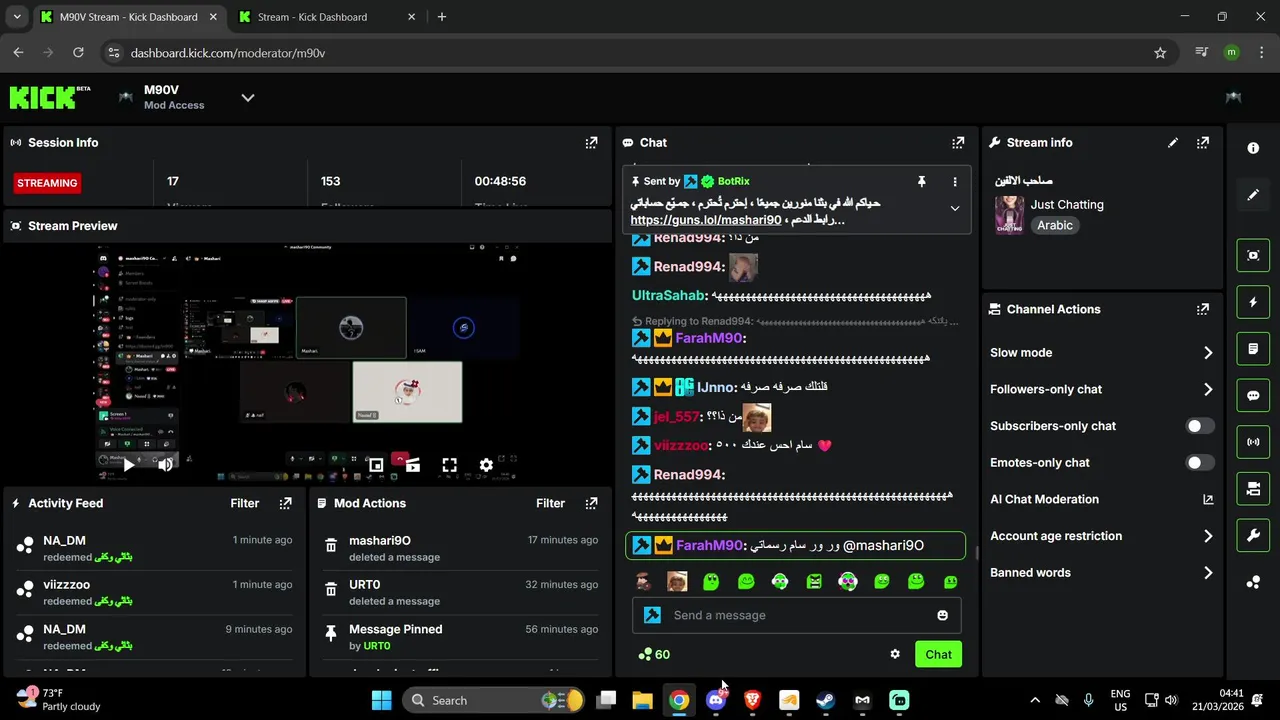
Task: Pop out the Chat panel
Action: (958, 143)
